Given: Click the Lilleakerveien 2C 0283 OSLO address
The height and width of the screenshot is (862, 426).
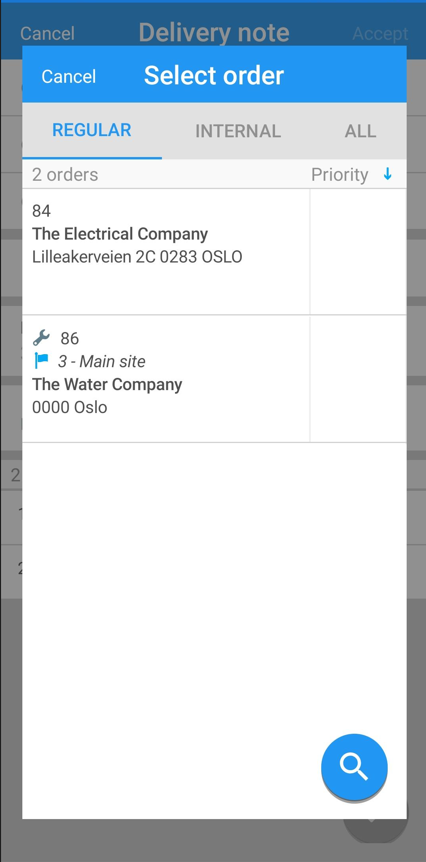Looking at the screenshot, I should point(137,257).
